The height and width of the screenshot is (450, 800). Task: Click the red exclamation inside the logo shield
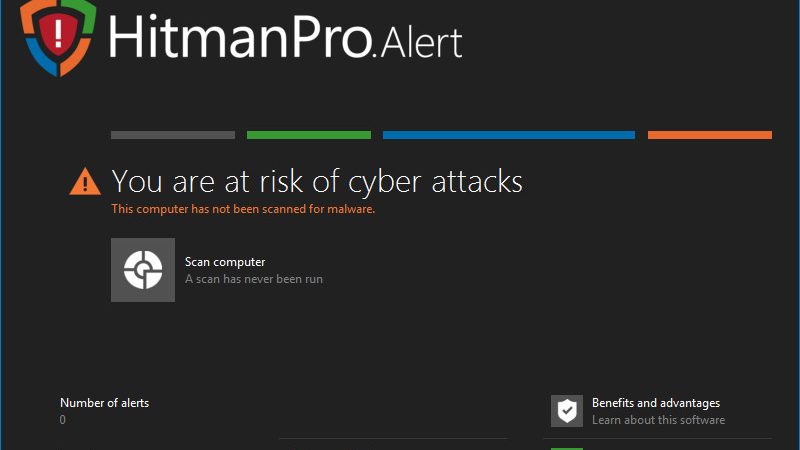tap(58, 34)
